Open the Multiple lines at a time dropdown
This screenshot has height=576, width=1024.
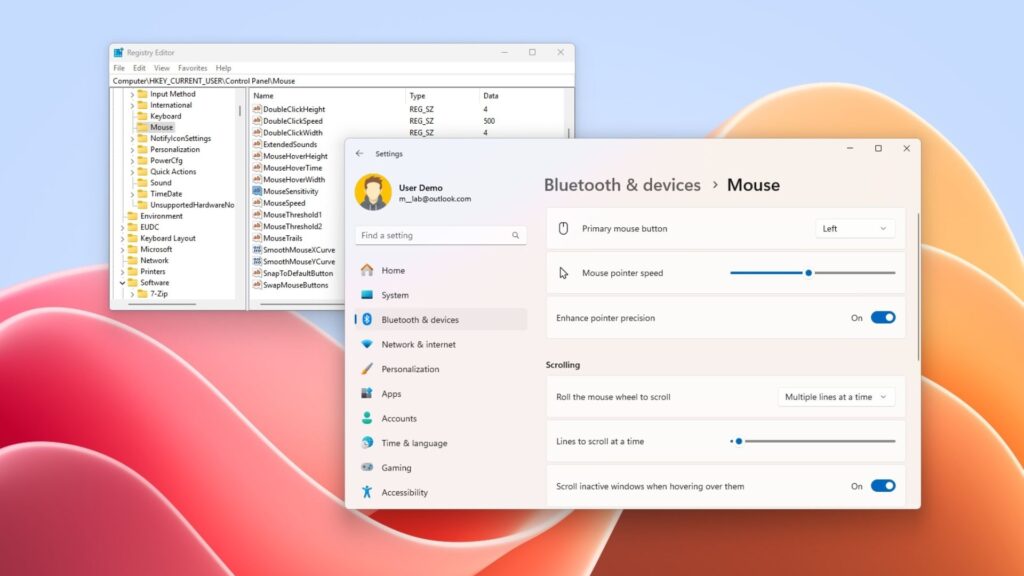(836, 397)
